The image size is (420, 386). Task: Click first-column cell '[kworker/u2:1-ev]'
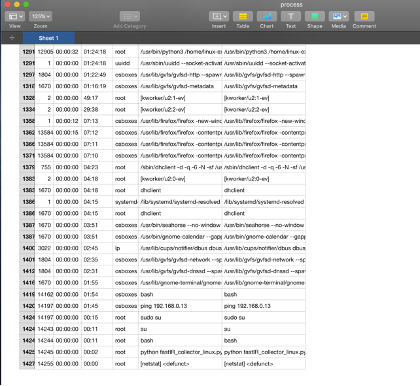180,98
